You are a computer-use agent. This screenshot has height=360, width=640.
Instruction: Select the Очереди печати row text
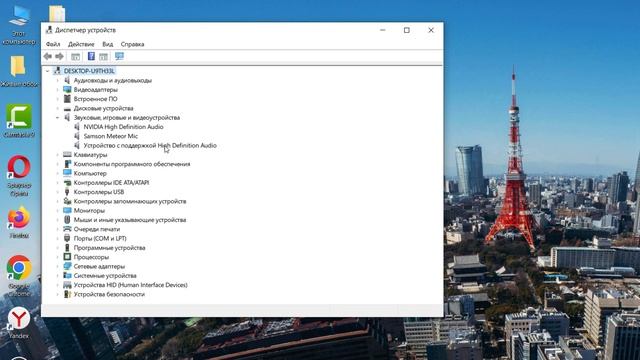tap(97, 229)
